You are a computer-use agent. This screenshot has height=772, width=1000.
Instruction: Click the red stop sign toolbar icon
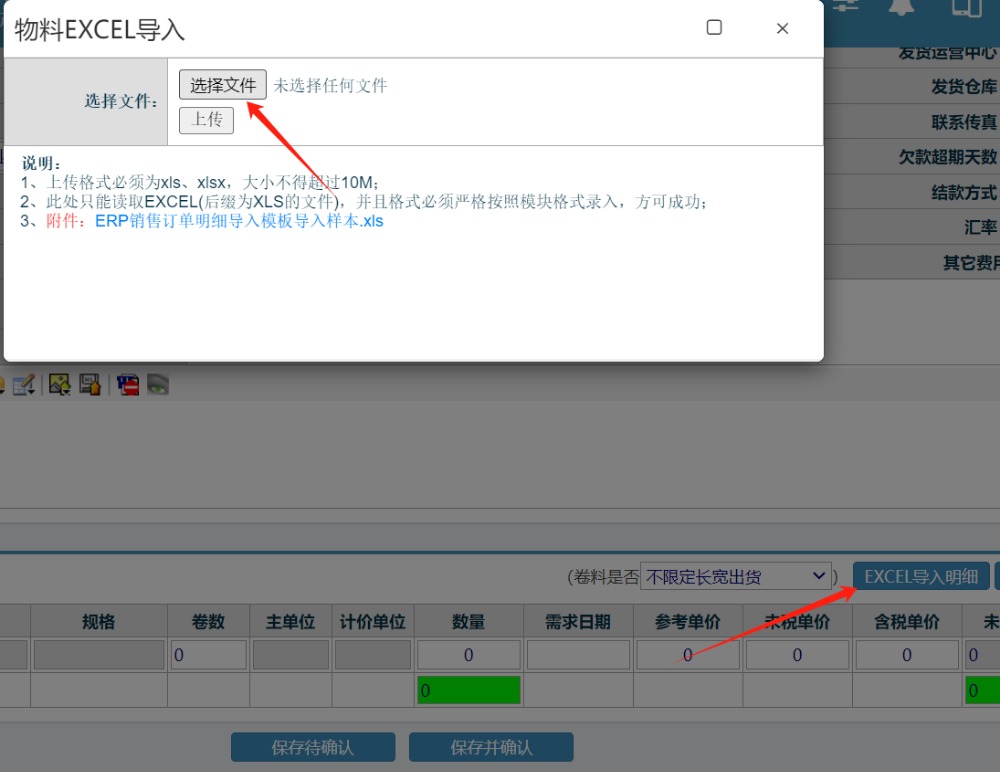[x=127, y=384]
